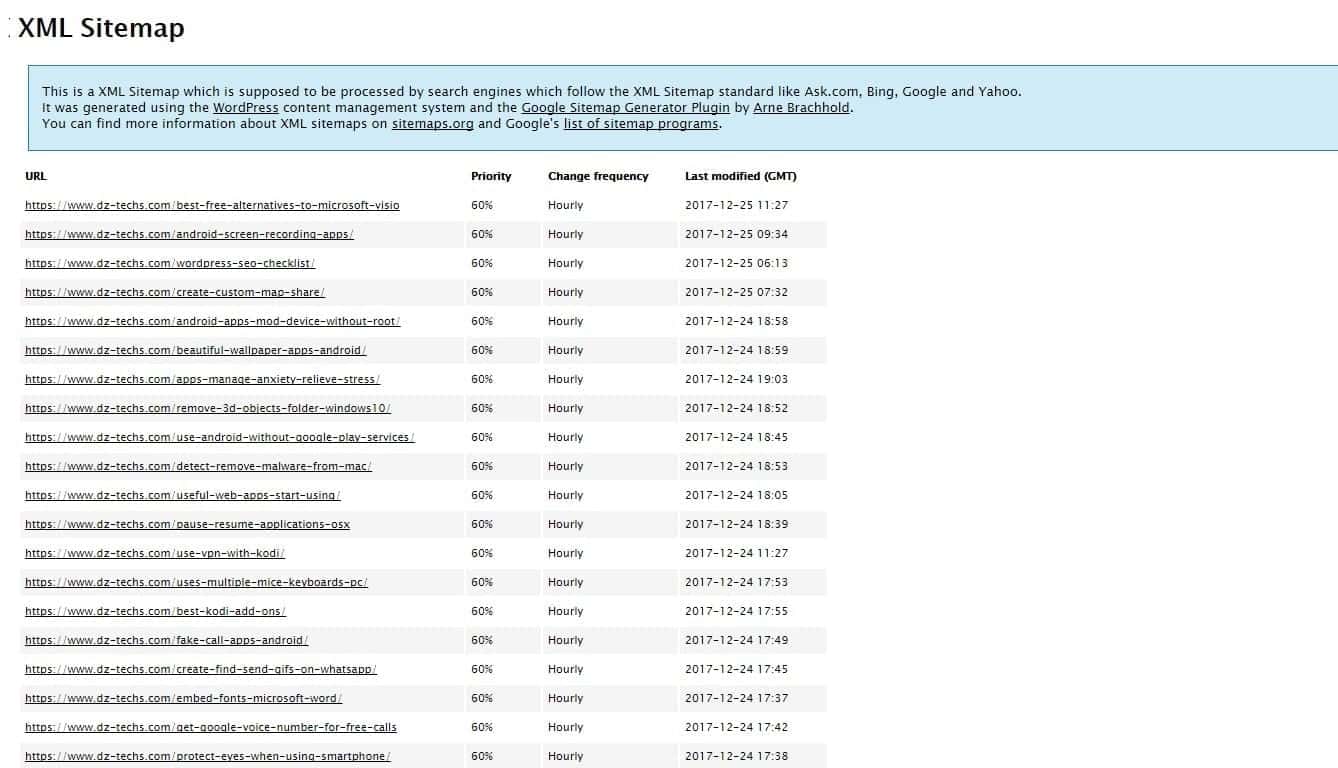Select date 2017-12-24 17:37
Image resolution: width=1338 pixels, height=768 pixels.
point(736,698)
